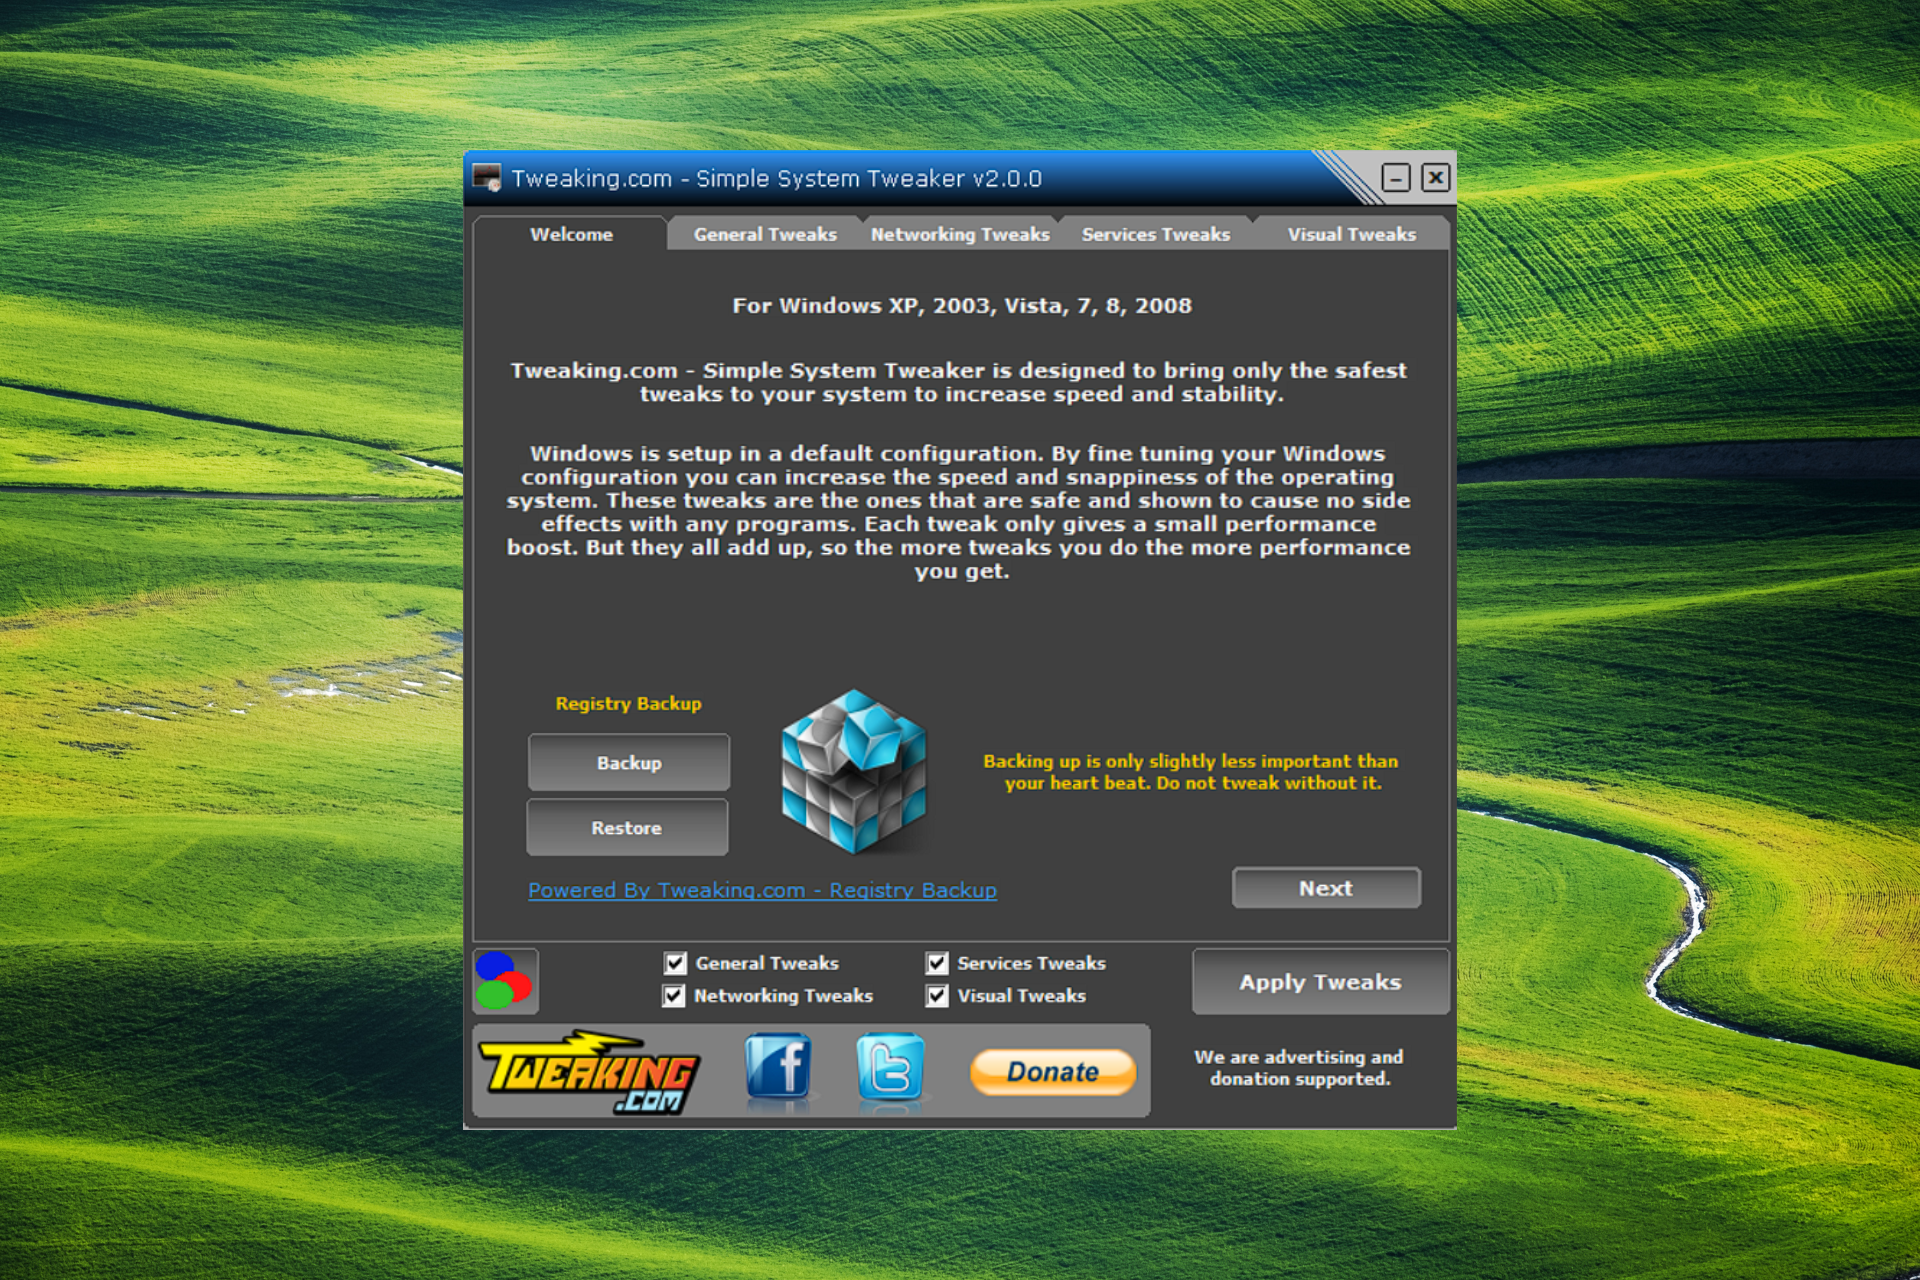
Task: Select the Services Tweaks tab
Action: [1155, 234]
